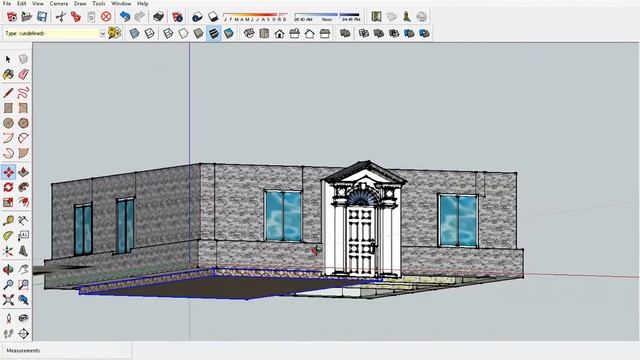
Task: Open the View menu
Action: [x=38, y=3]
